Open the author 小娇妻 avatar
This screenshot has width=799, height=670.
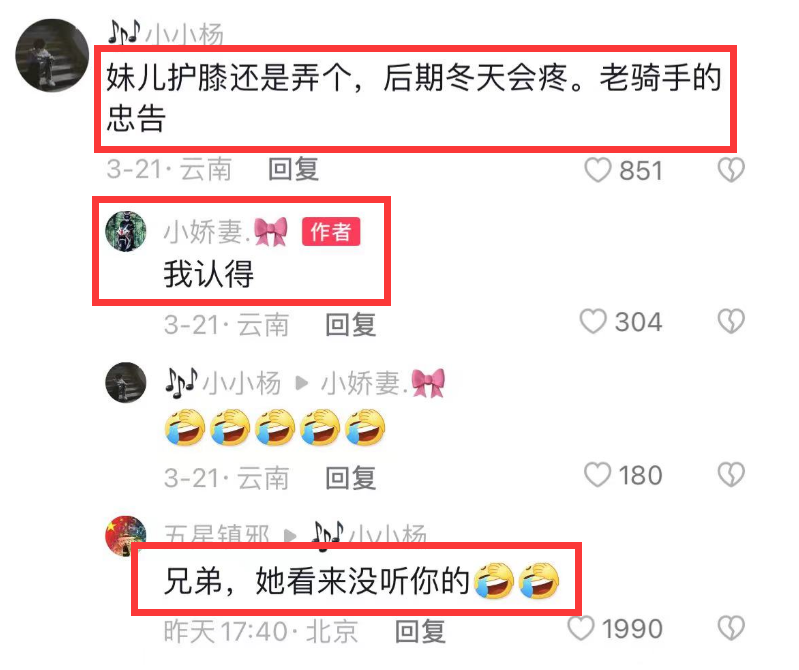(126, 231)
